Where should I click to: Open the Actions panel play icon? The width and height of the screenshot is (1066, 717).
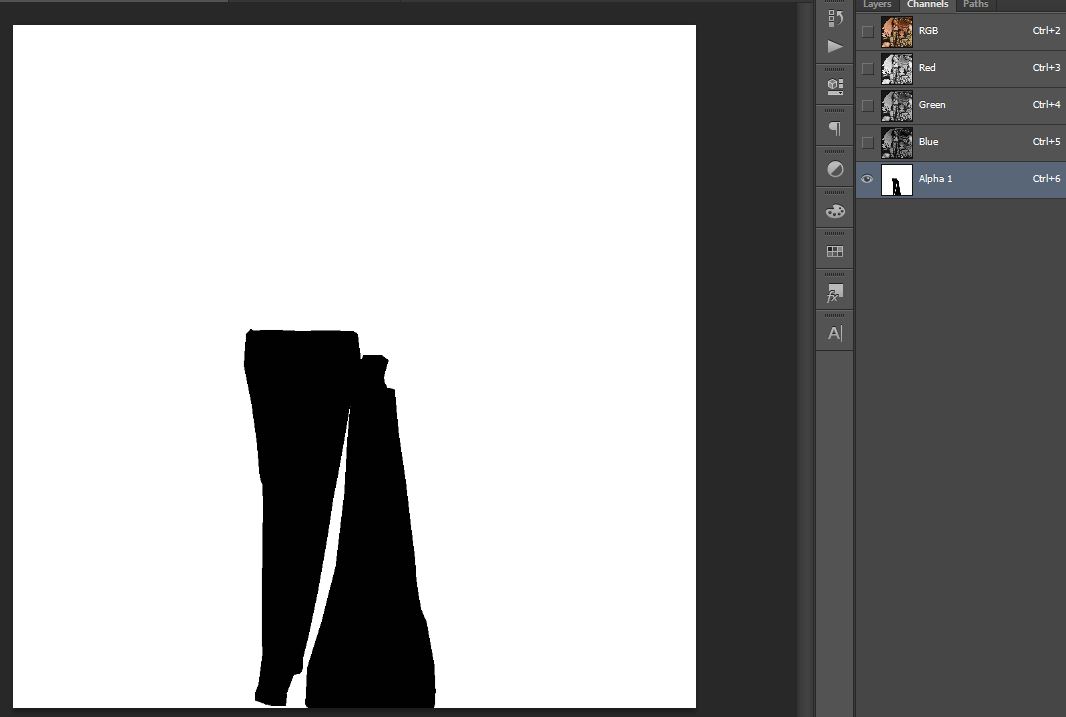[x=835, y=46]
